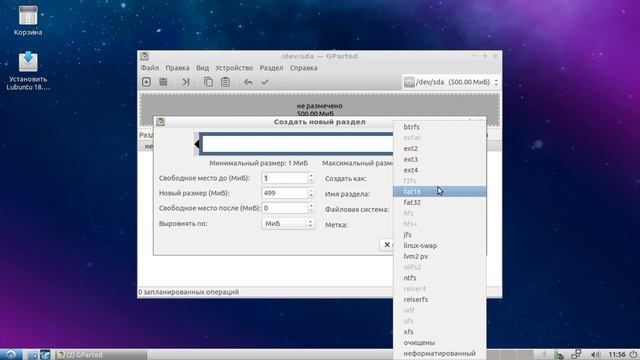Click the Установить Lubuntu 18 desktop icon
640x360 pixels.
pos(28,71)
